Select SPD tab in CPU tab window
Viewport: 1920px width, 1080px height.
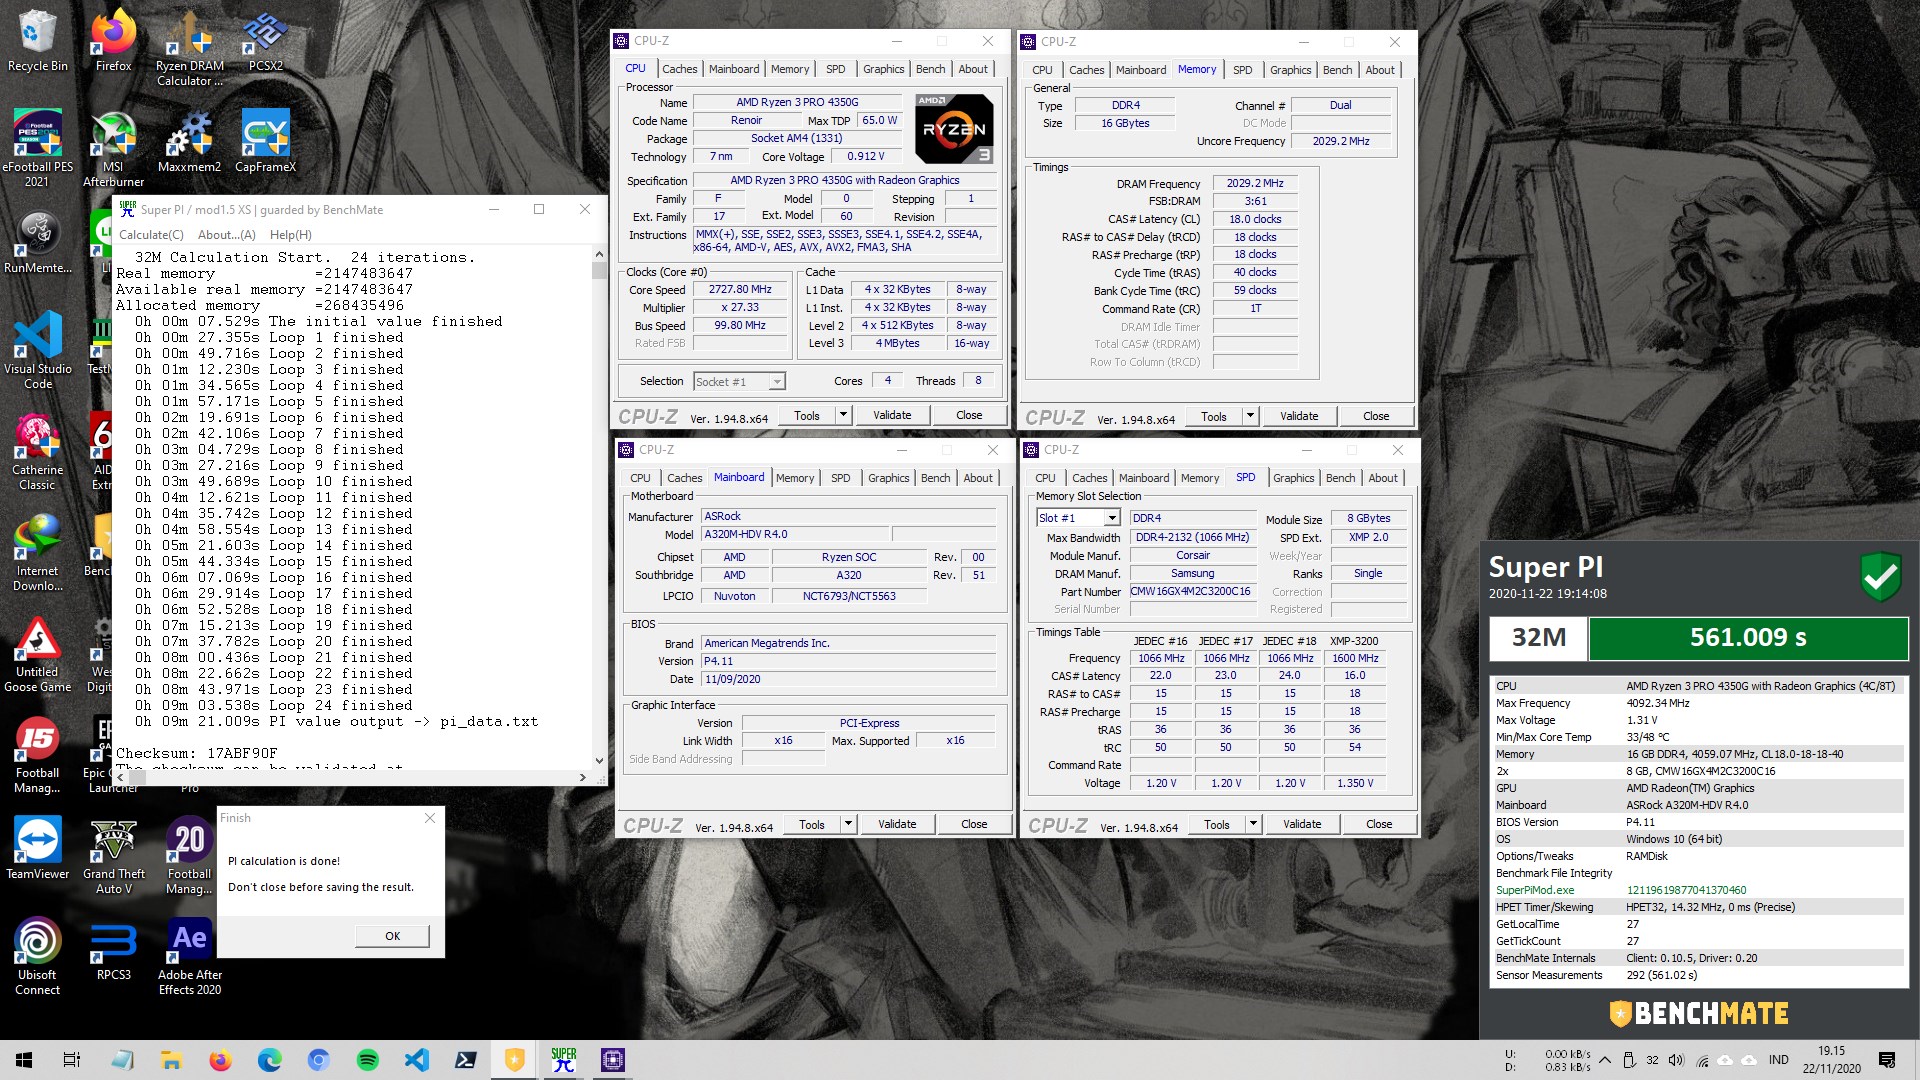click(836, 69)
